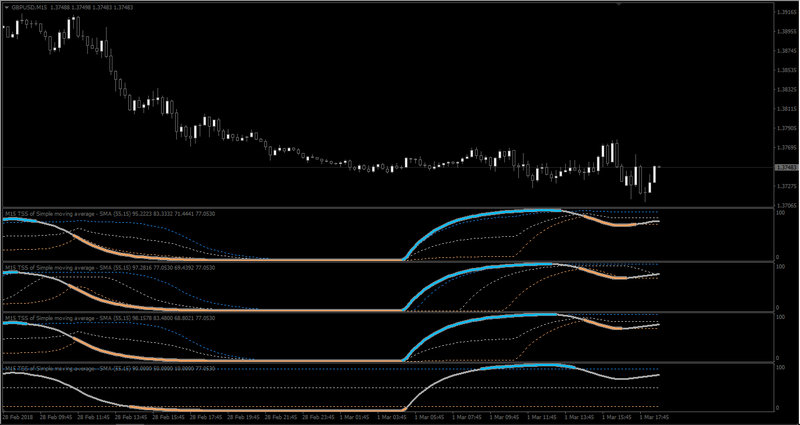
Task: Click the 1 Mar 17:45 time marker
Action: click(653, 417)
